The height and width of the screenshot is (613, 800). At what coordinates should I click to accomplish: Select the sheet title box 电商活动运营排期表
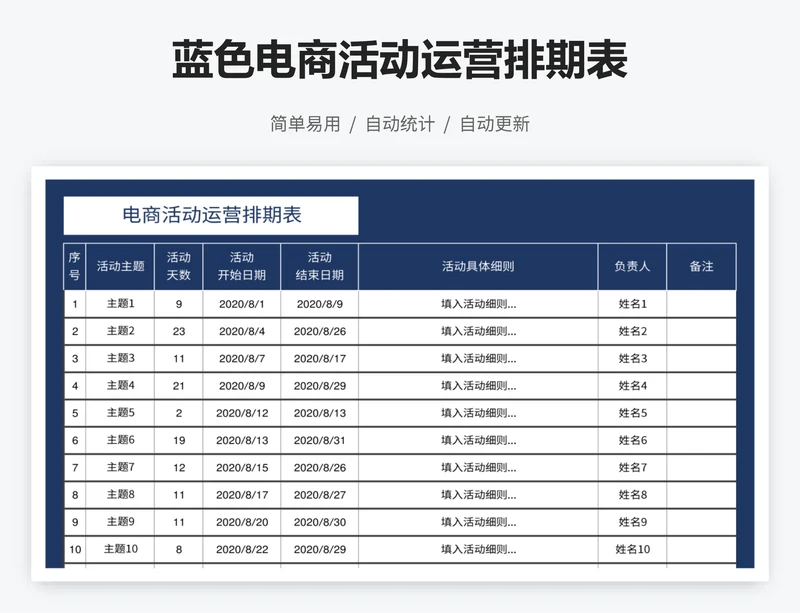pyautogui.click(x=211, y=215)
